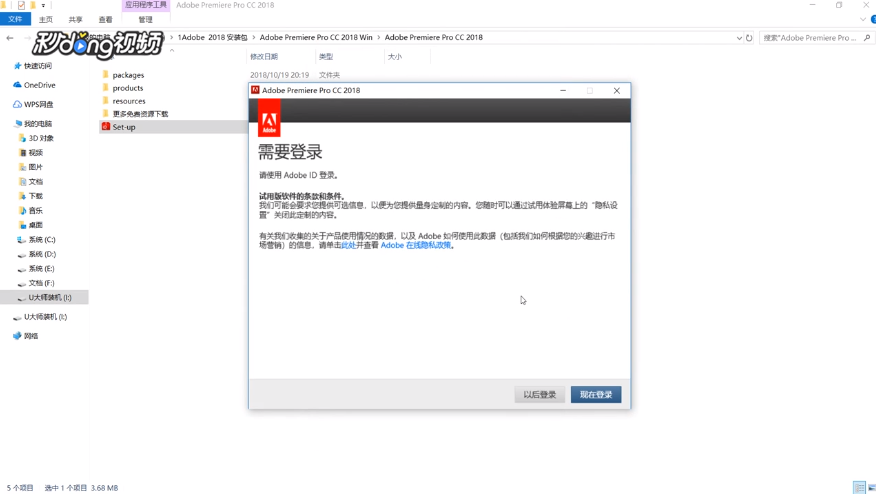Open the 文档 library folder
The height and width of the screenshot is (494, 876).
(35, 182)
